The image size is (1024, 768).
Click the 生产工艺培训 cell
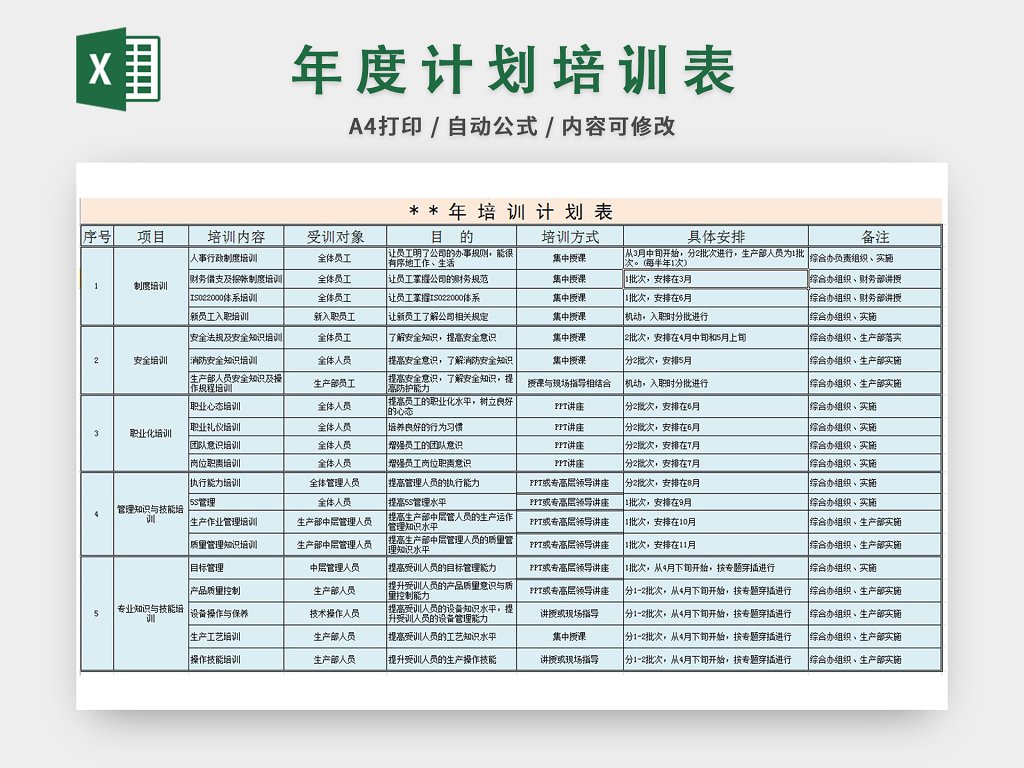pos(236,637)
